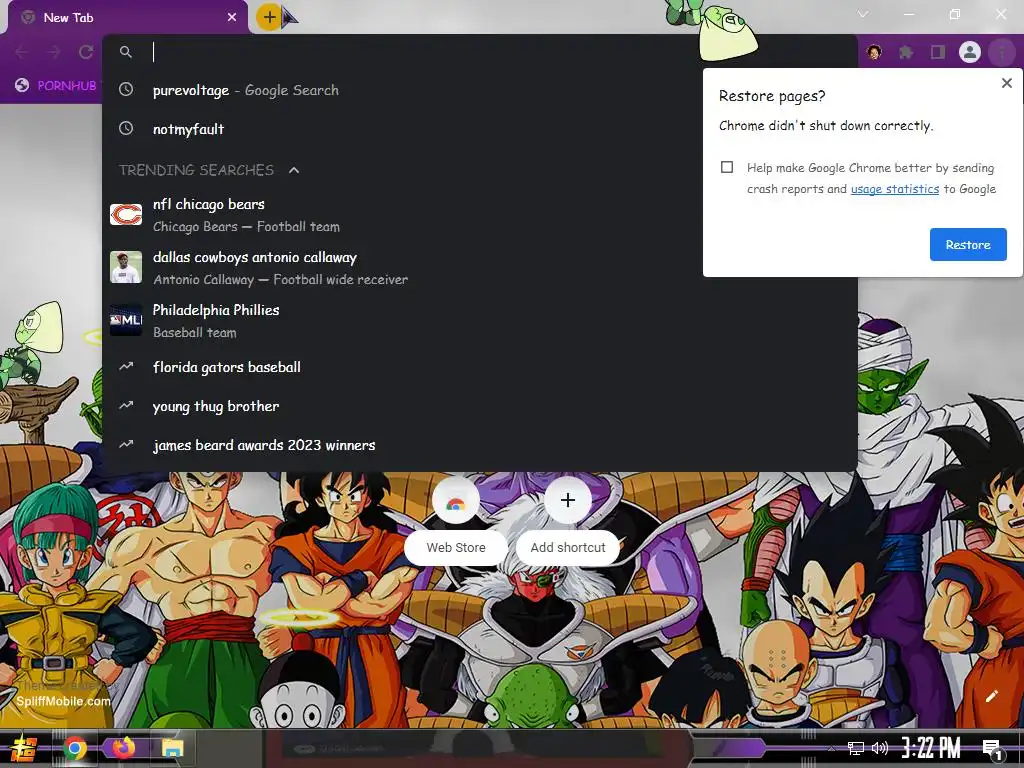Open File Explorer from the taskbar
The height and width of the screenshot is (768, 1024).
(172, 748)
